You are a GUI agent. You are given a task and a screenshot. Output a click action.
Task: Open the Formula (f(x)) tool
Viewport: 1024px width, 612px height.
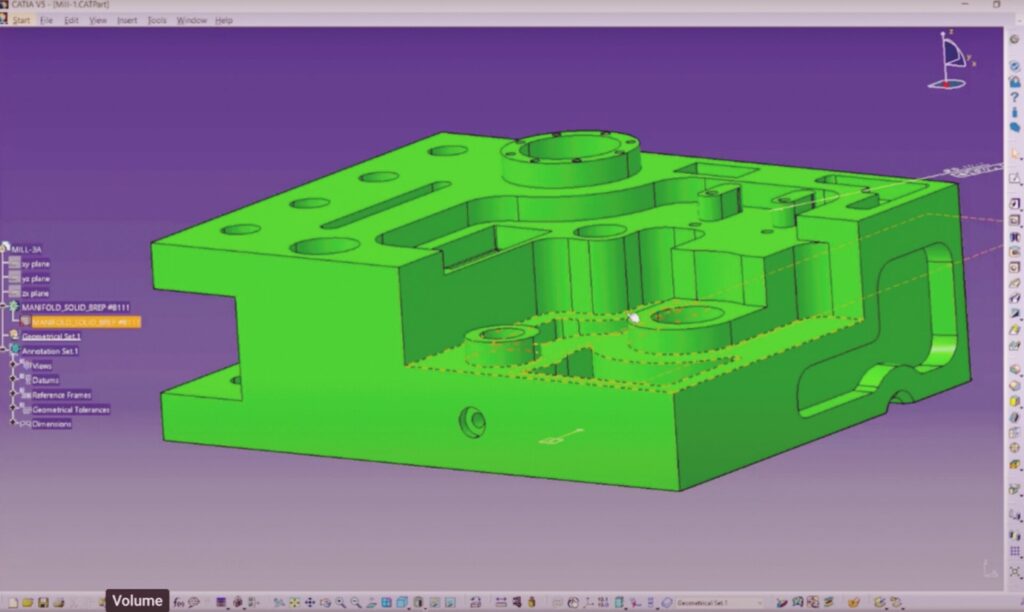click(x=179, y=602)
